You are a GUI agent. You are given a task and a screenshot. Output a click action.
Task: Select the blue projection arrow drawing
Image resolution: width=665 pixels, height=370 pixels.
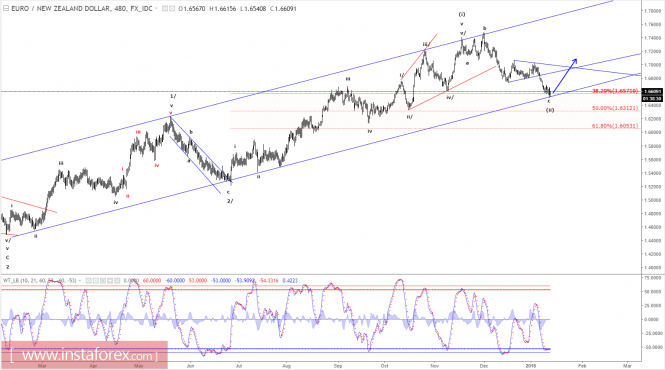click(x=564, y=76)
